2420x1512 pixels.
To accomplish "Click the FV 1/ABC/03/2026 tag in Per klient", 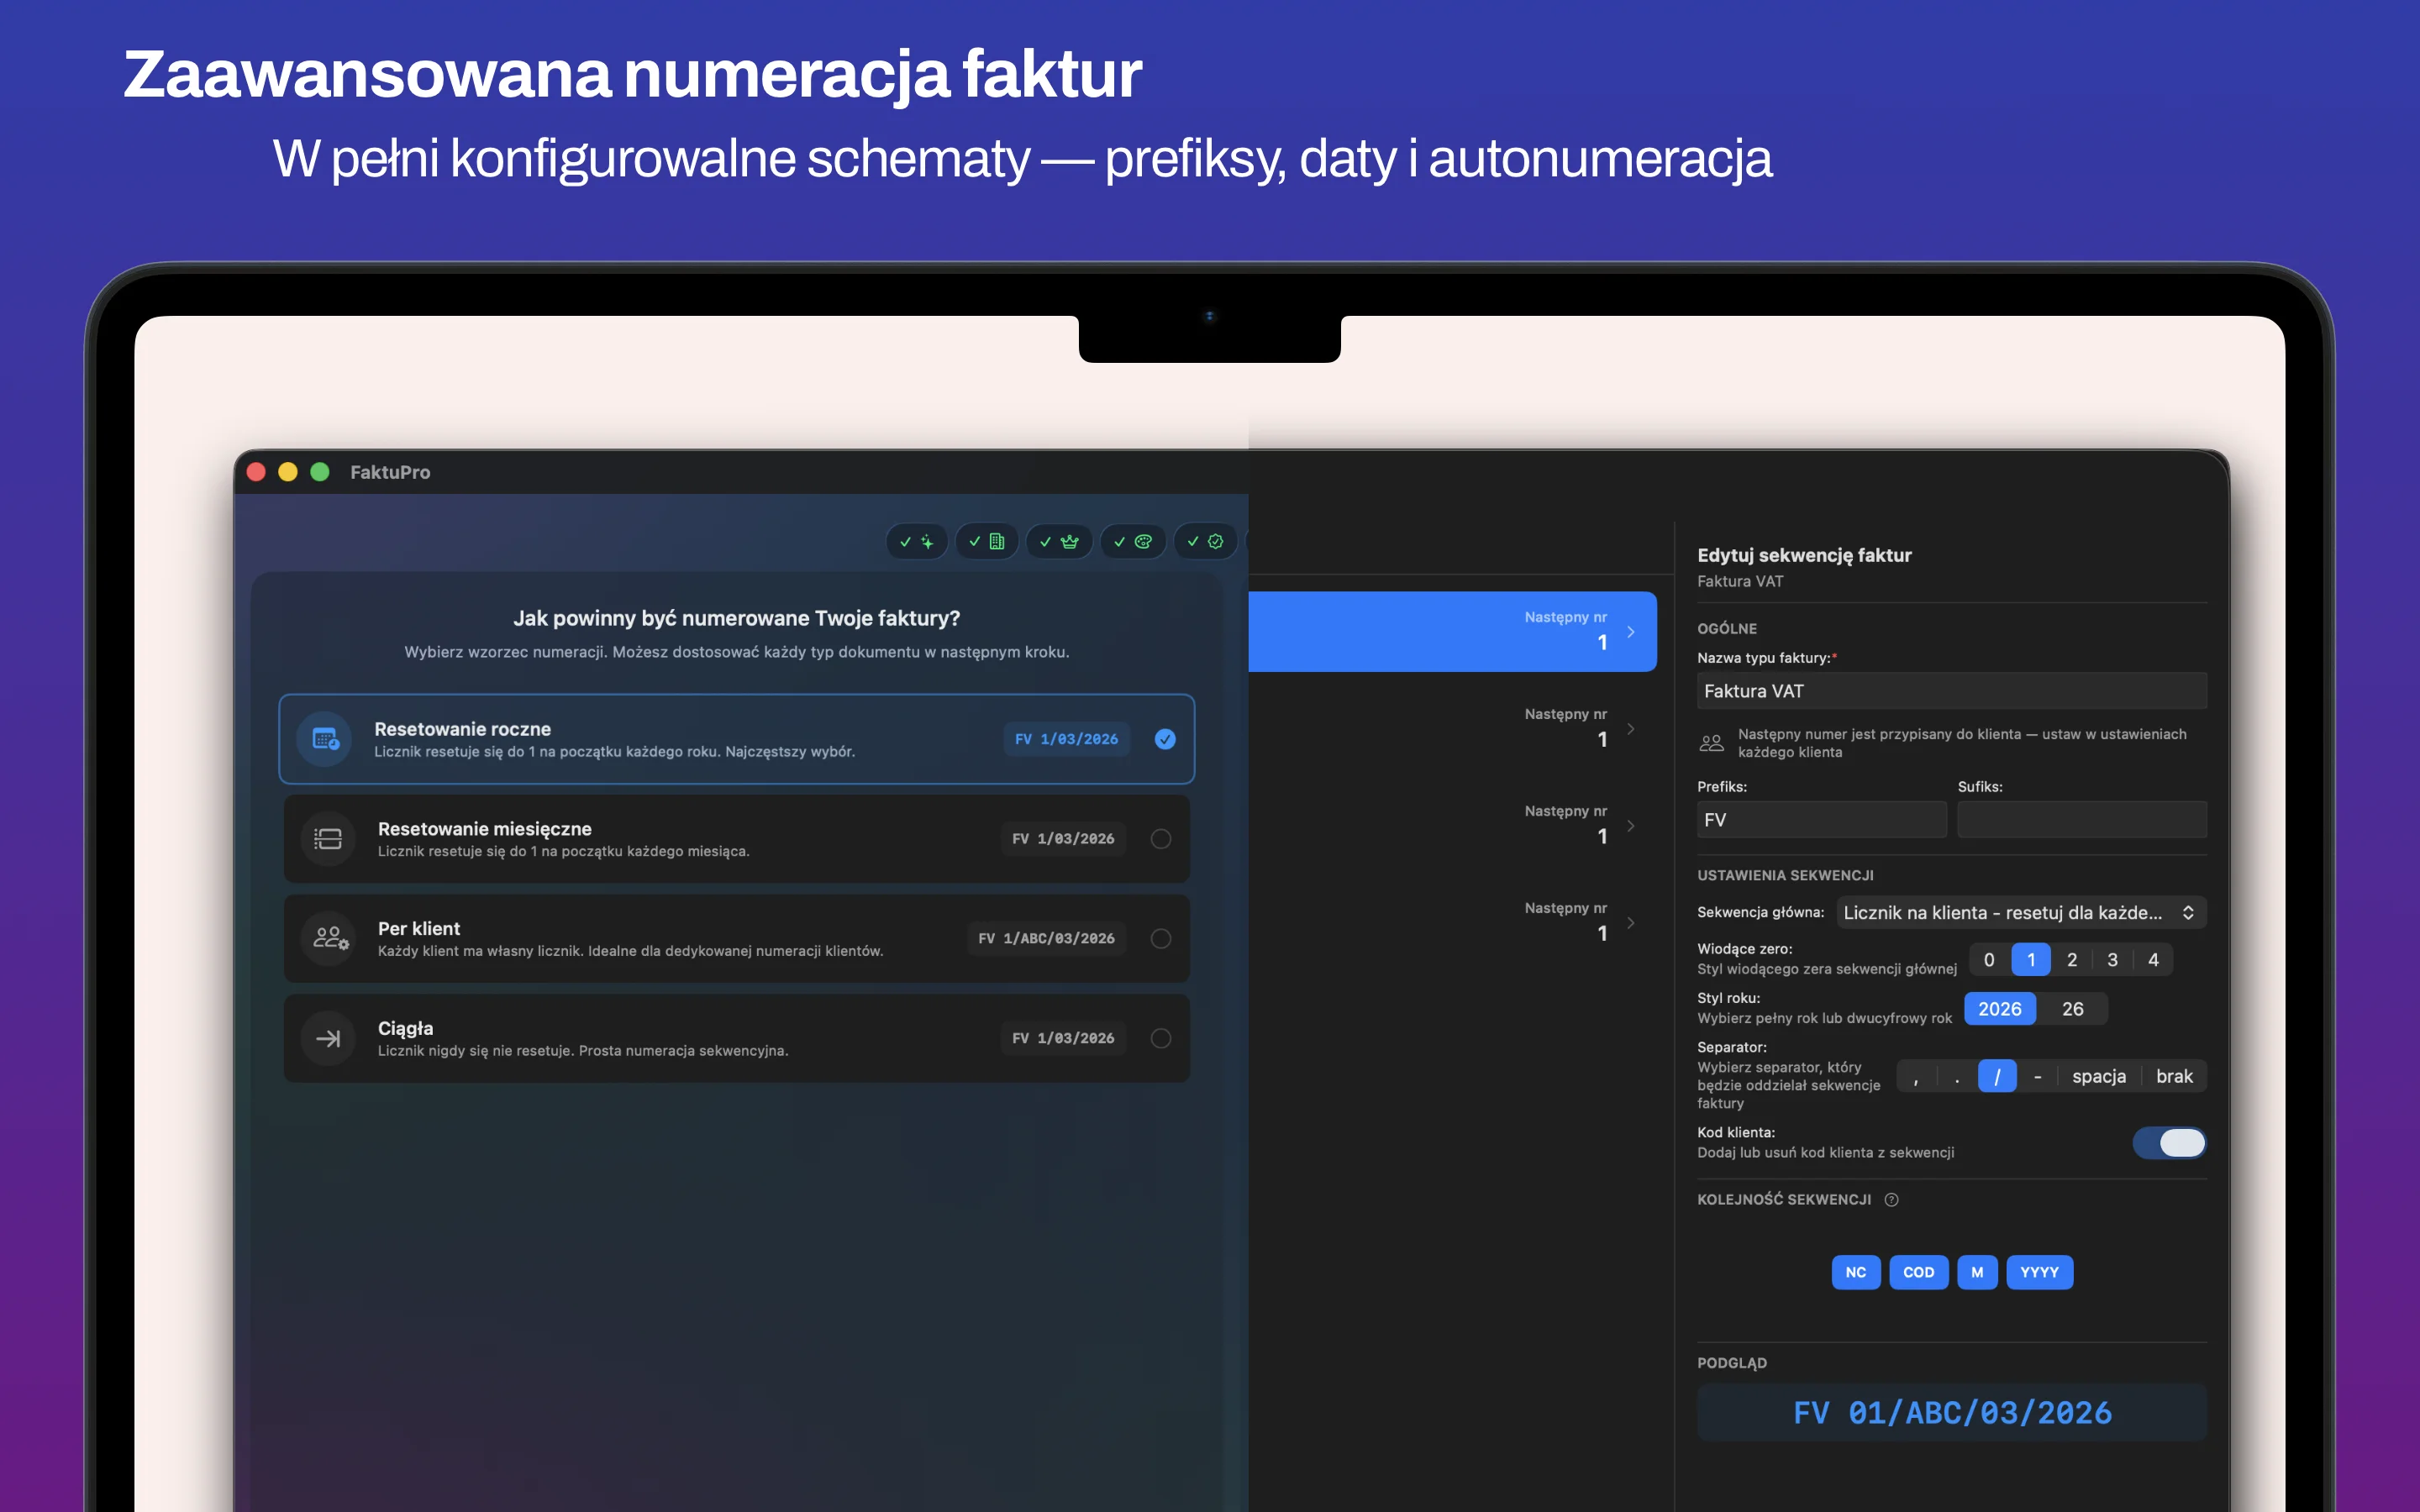I will click(x=1046, y=938).
